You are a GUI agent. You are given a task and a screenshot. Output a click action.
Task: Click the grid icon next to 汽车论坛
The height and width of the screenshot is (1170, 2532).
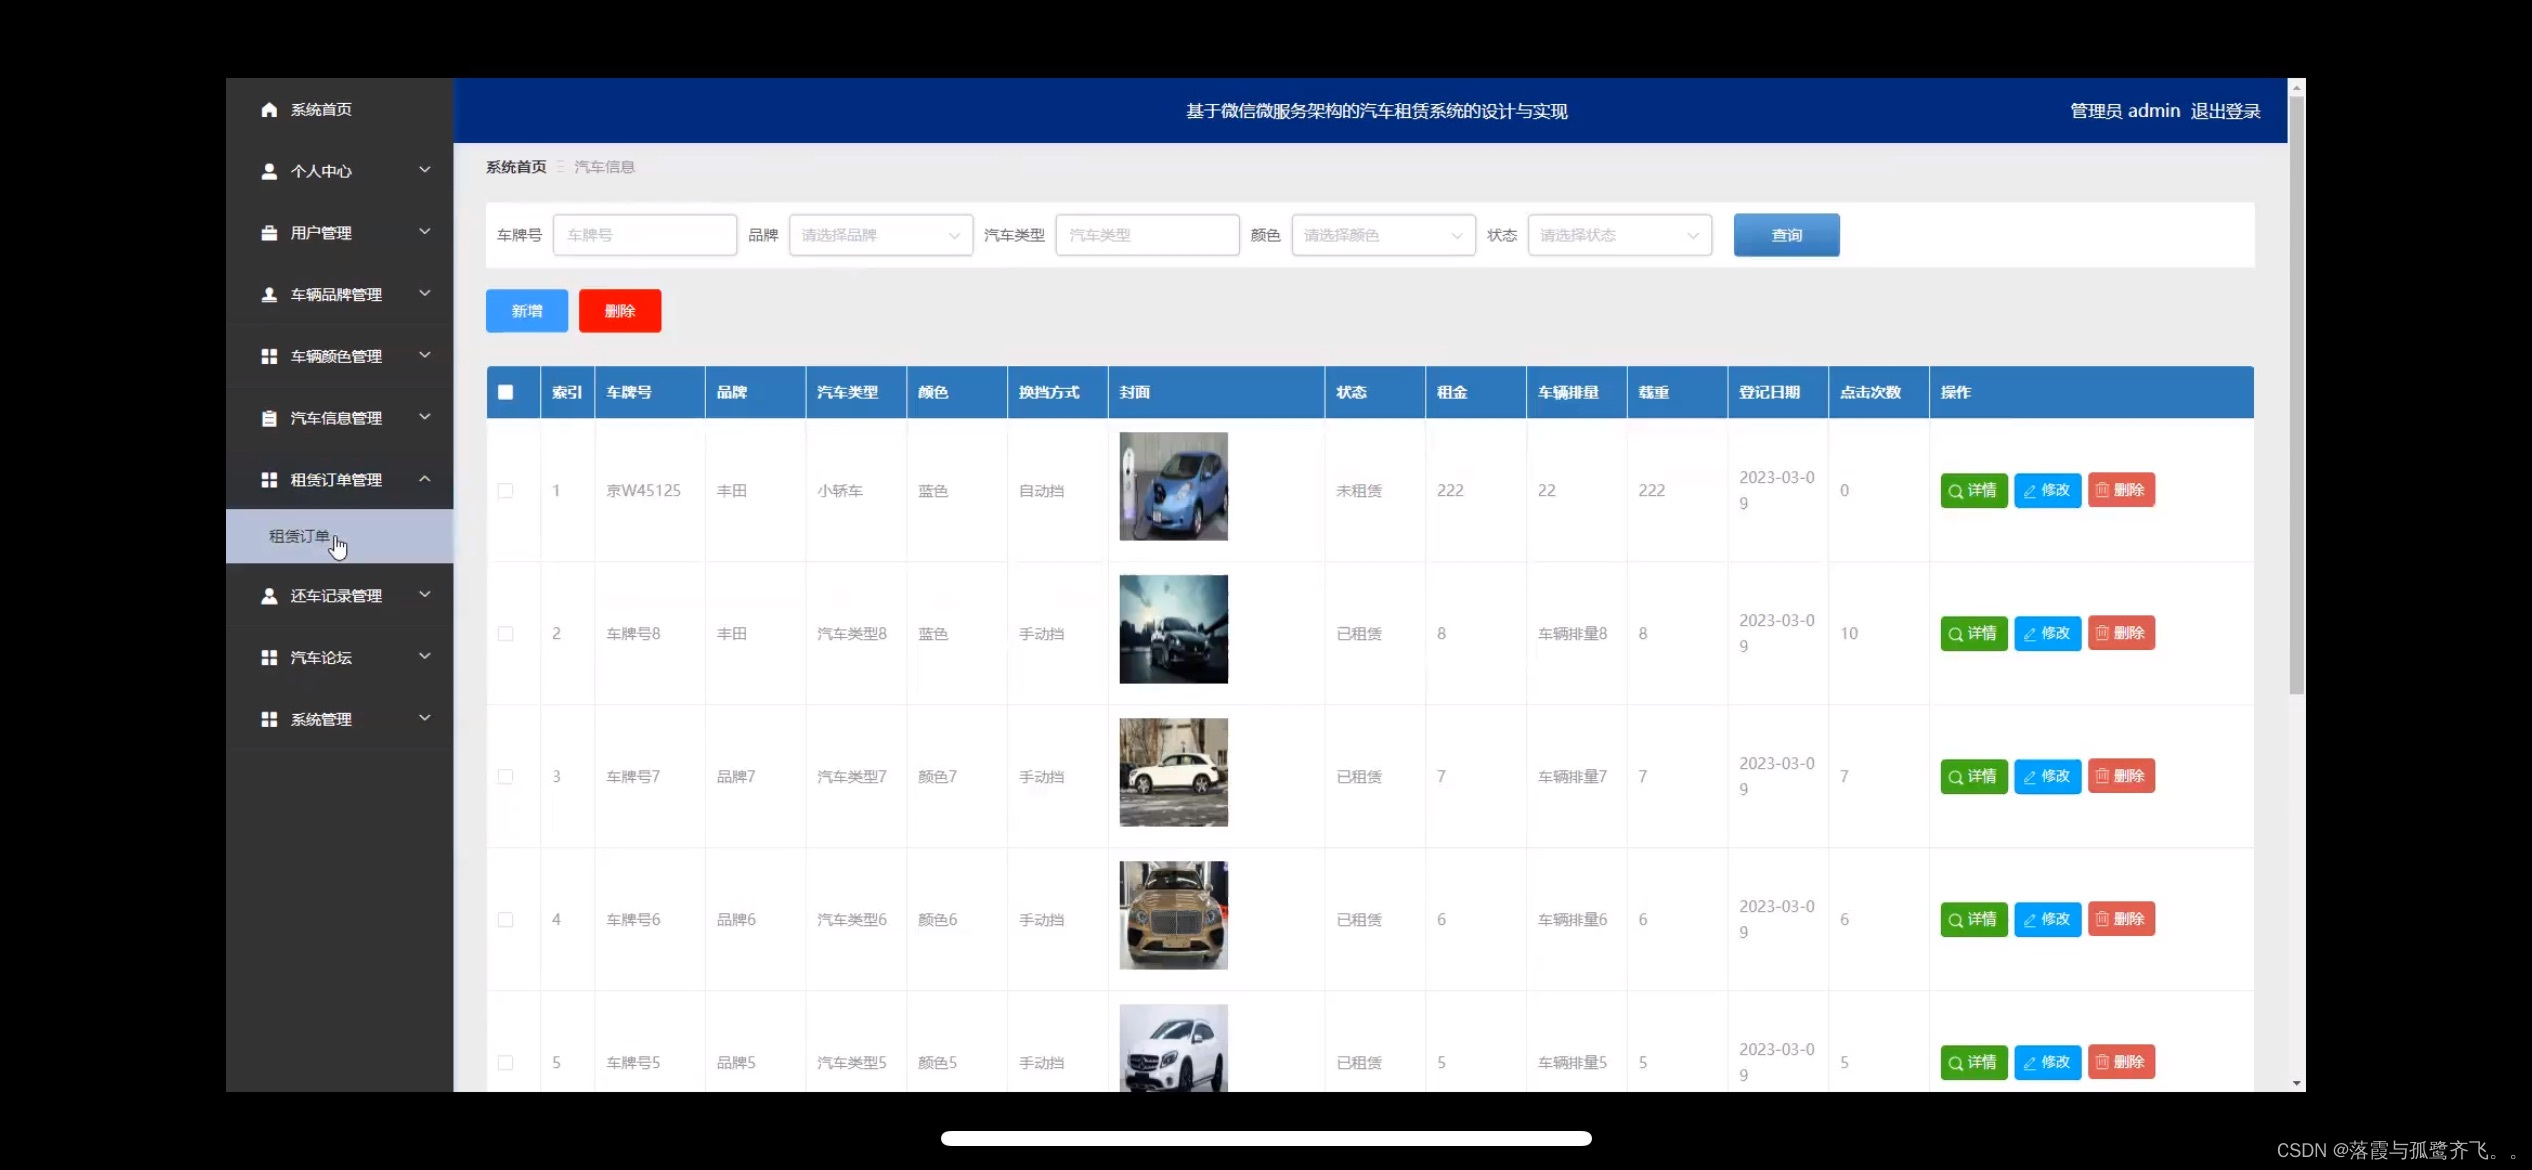coord(269,657)
